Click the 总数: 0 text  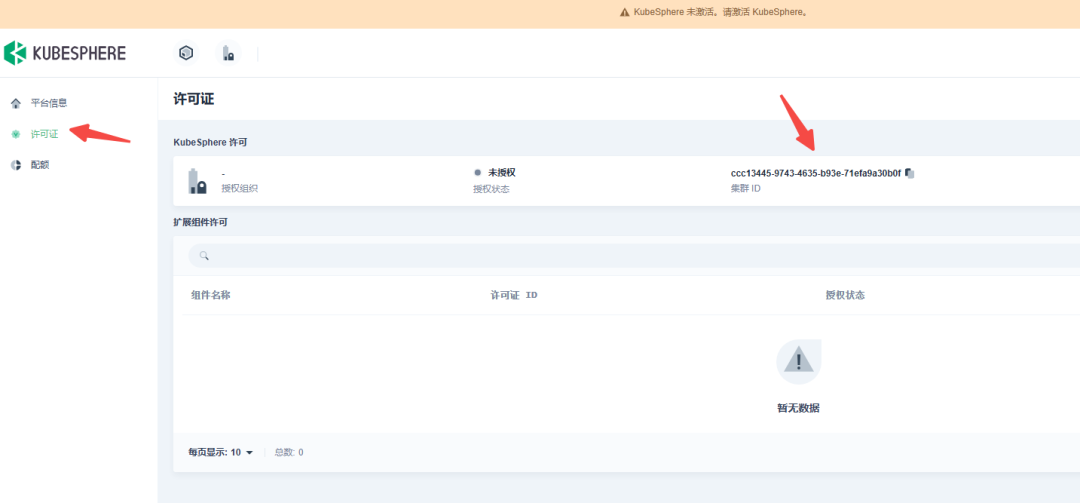pos(289,453)
